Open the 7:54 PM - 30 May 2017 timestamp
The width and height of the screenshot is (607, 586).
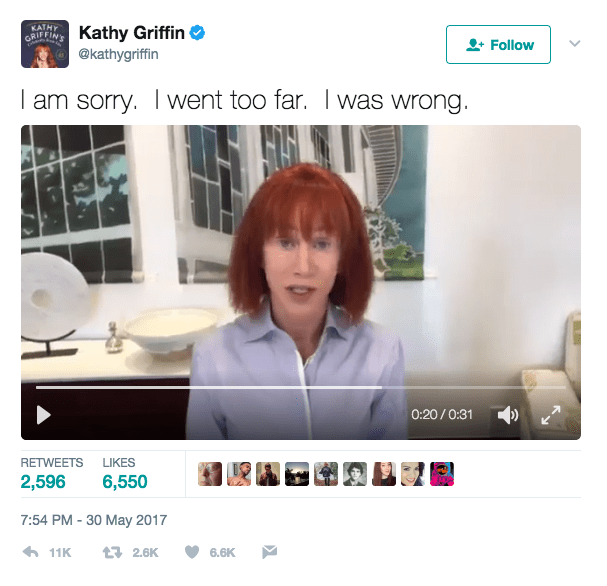click(x=94, y=520)
